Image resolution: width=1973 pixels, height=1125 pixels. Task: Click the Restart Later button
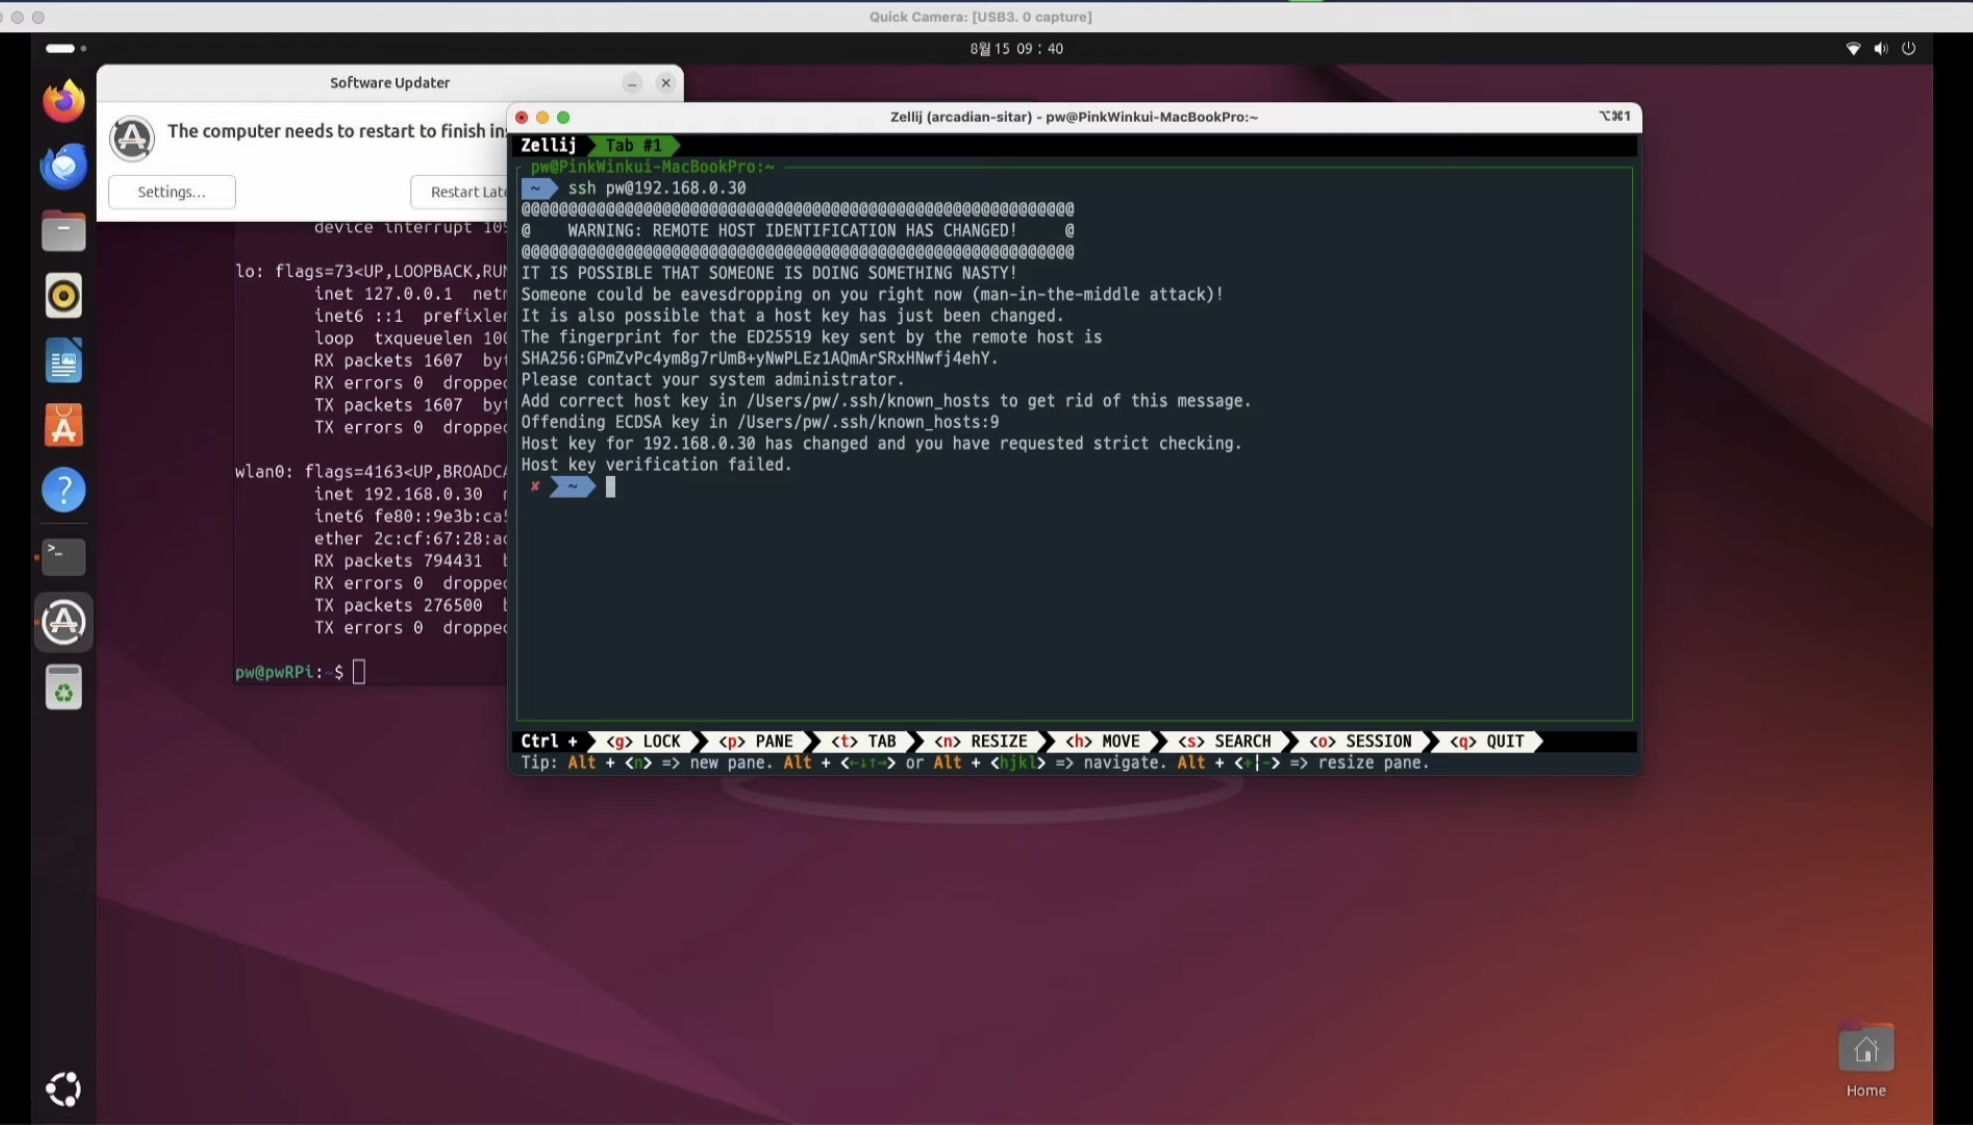pos(460,192)
